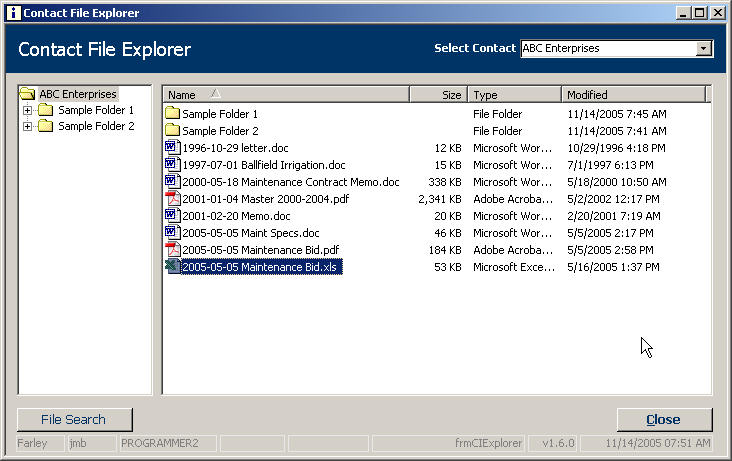Expand Sample Folder 1 in the tree

click(x=28, y=110)
